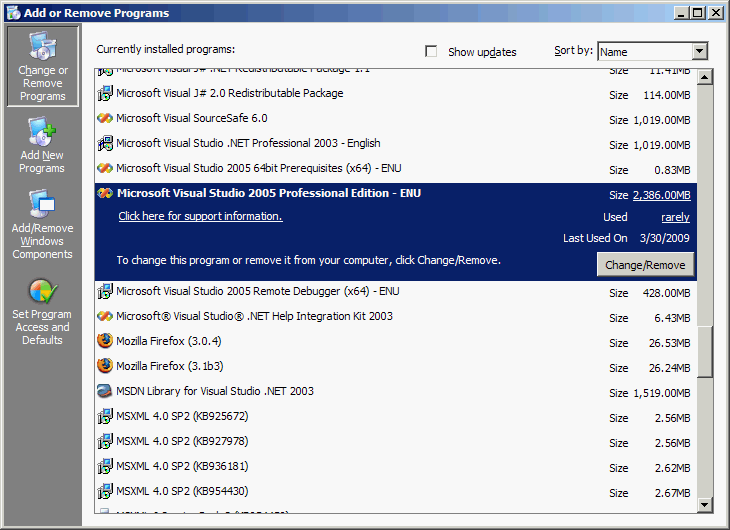Maximize the Add or Remove Programs window

tap(697, 13)
